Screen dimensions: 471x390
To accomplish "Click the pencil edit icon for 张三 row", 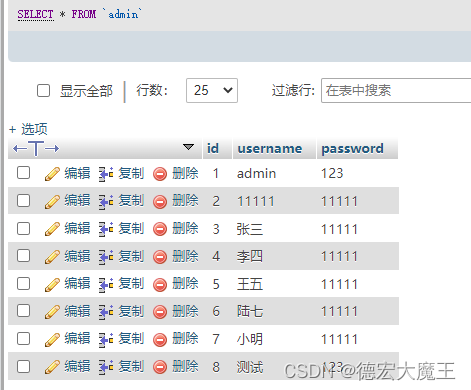I will [52, 229].
